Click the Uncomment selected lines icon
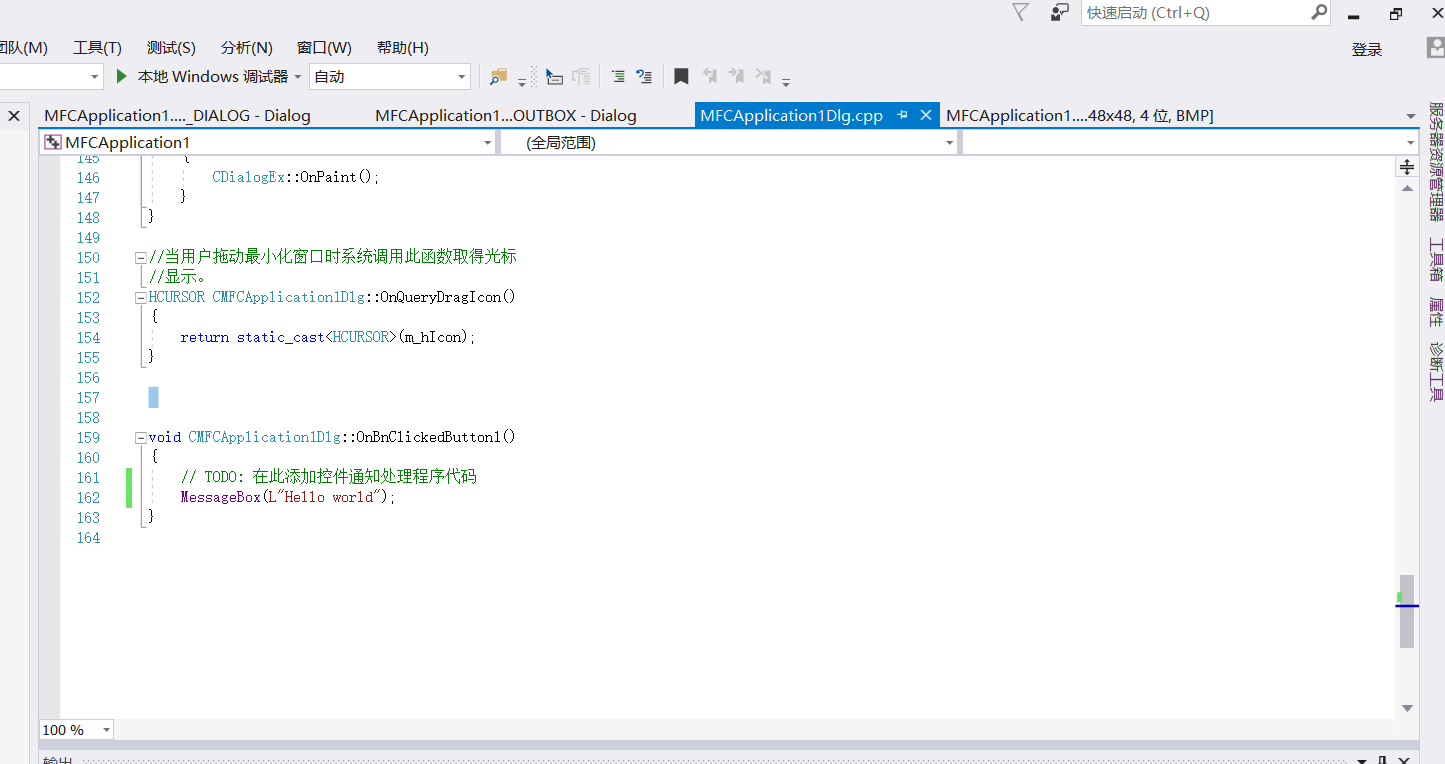This screenshot has width=1445, height=764. 645,76
